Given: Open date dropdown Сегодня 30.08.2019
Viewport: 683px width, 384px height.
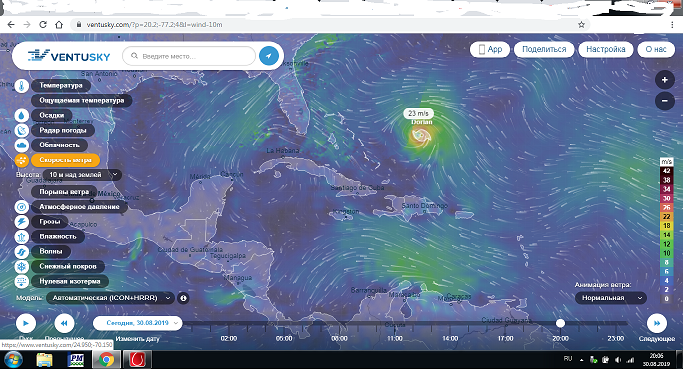Looking at the screenshot, I should [137, 323].
